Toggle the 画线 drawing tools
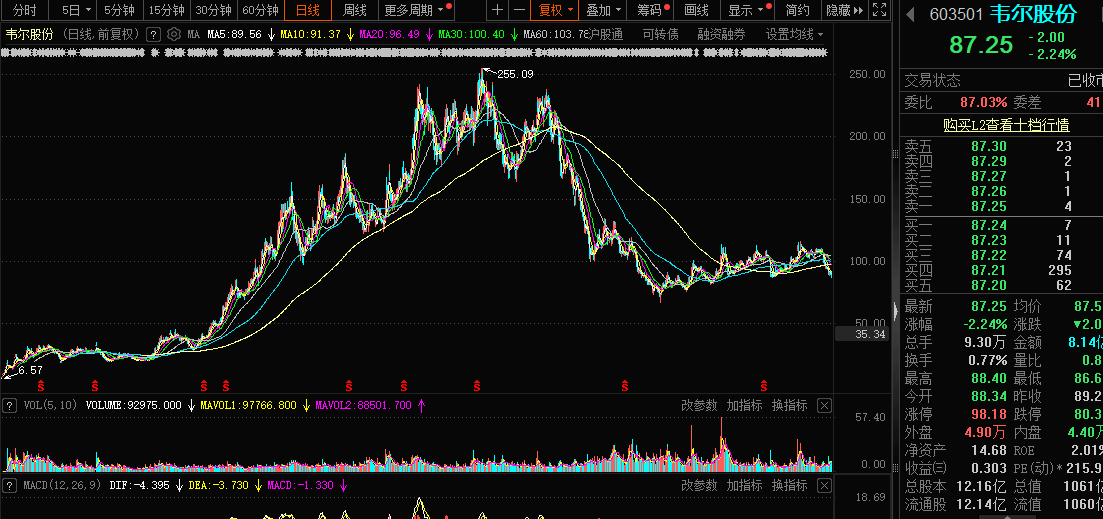Image resolution: width=1103 pixels, height=519 pixels. click(x=696, y=11)
